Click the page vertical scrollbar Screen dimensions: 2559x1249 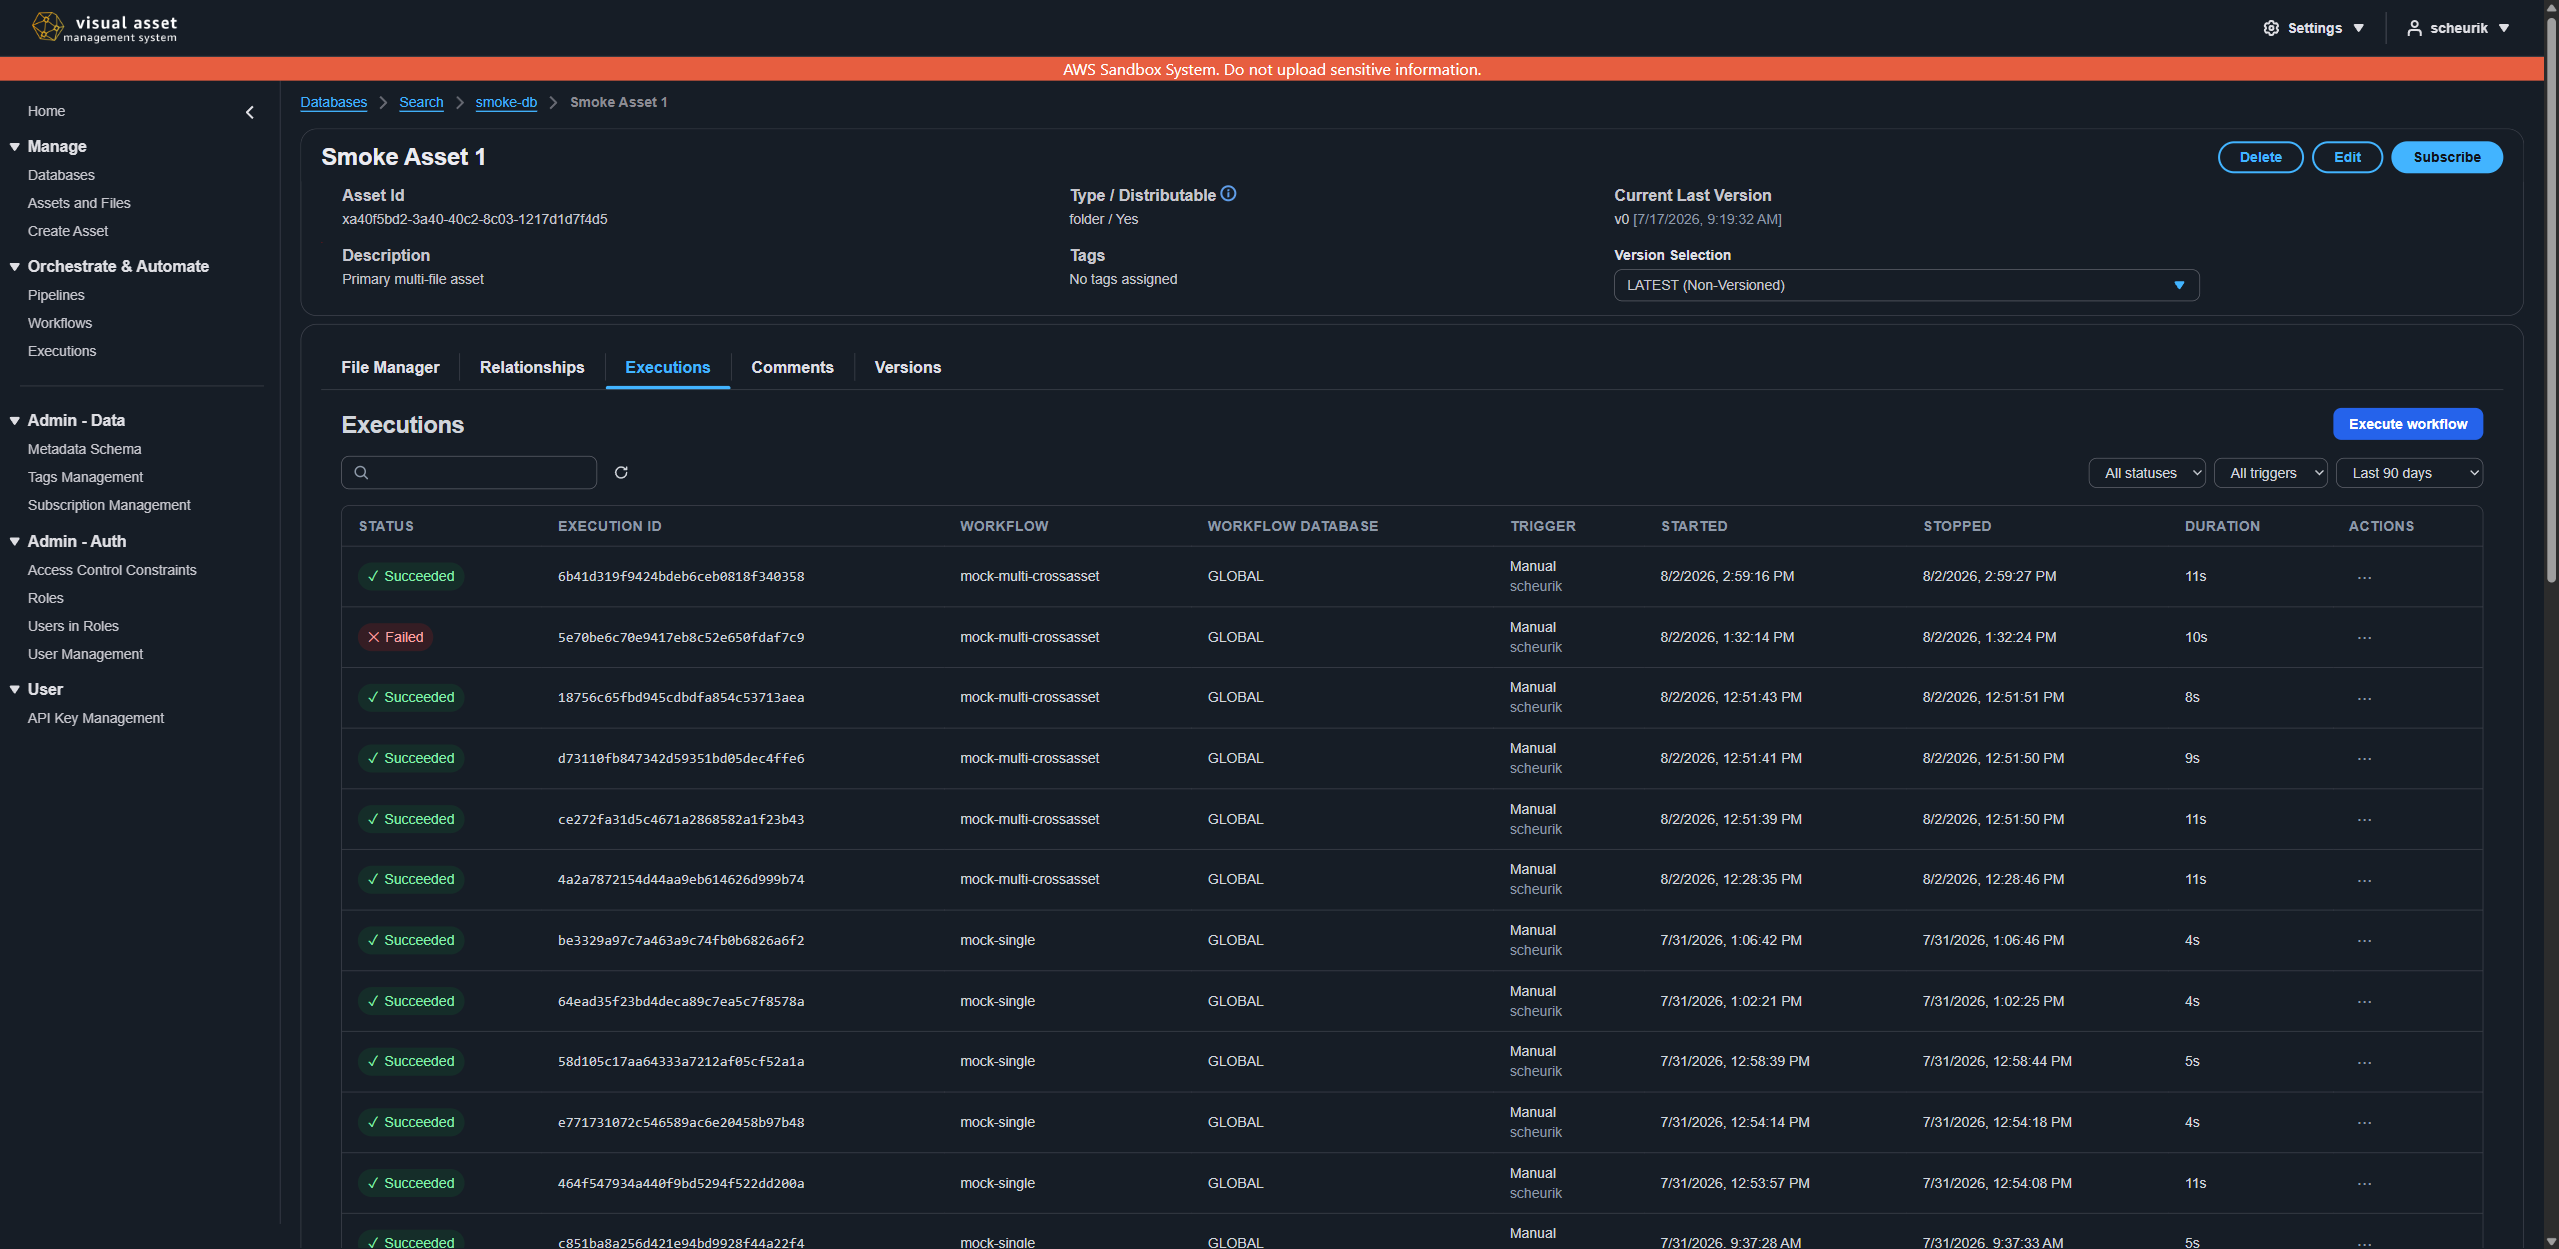point(2551,300)
